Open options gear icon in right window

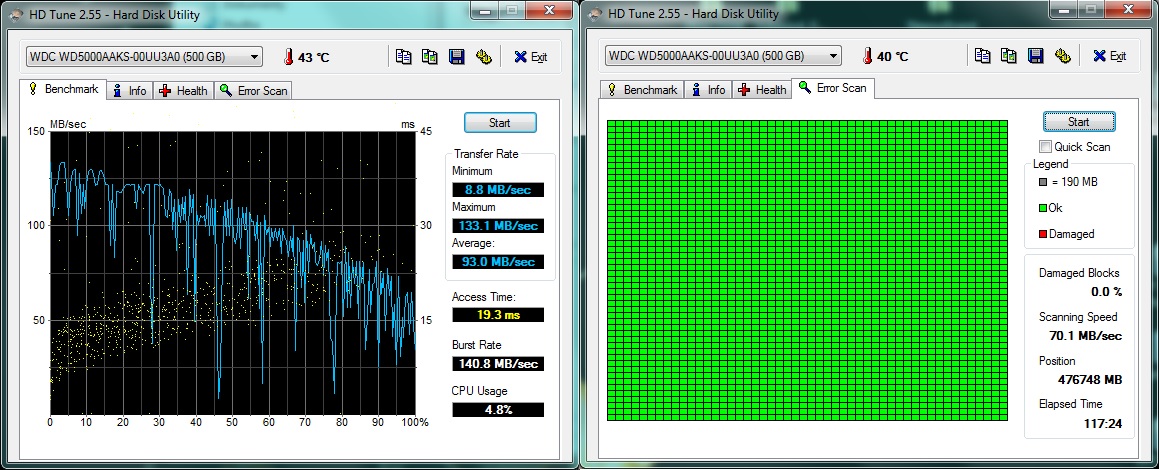click(x=1063, y=56)
